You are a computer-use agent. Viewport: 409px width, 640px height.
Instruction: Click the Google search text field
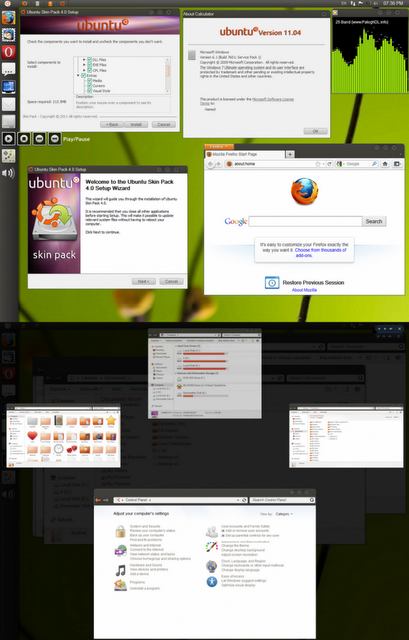pyautogui.click(x=305, y=221)
